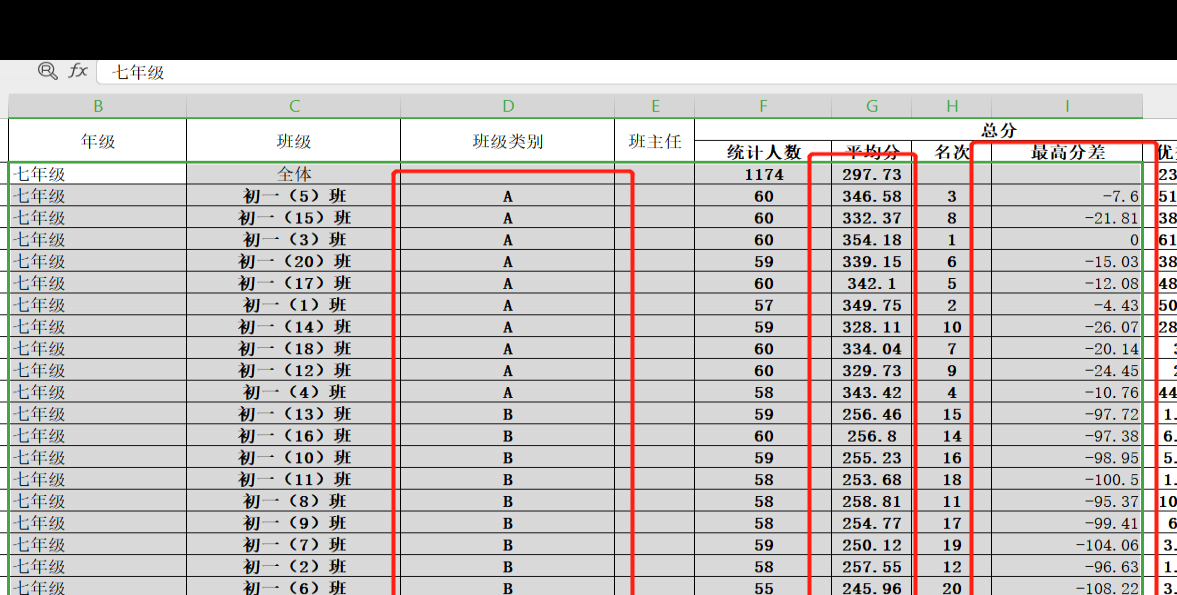Select the 全体 class cell
Viewport: 1177px width, 595px height.
coord(293,174)
